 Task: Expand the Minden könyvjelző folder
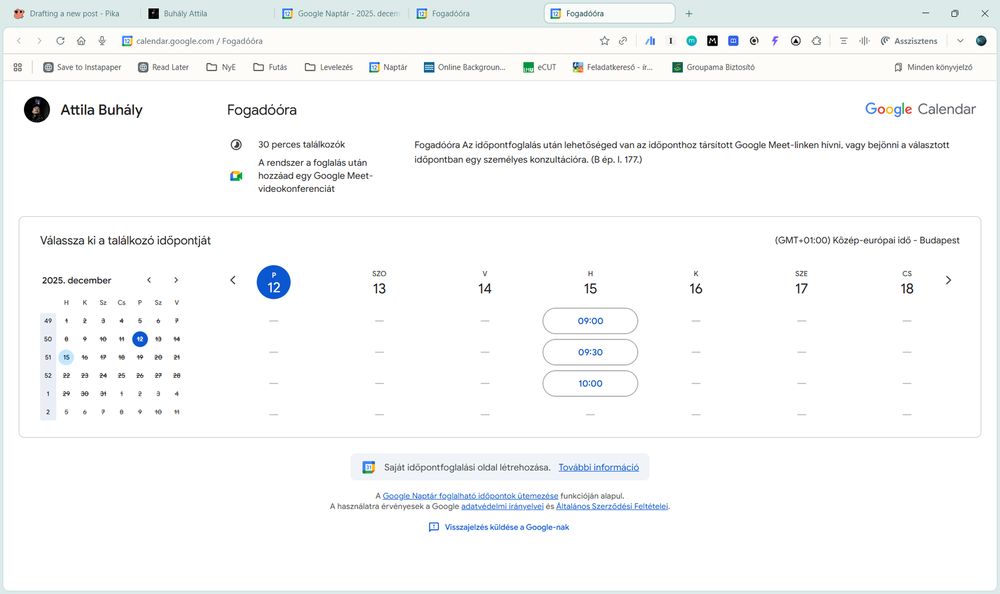pyautogui.click(x=933, y=67)
